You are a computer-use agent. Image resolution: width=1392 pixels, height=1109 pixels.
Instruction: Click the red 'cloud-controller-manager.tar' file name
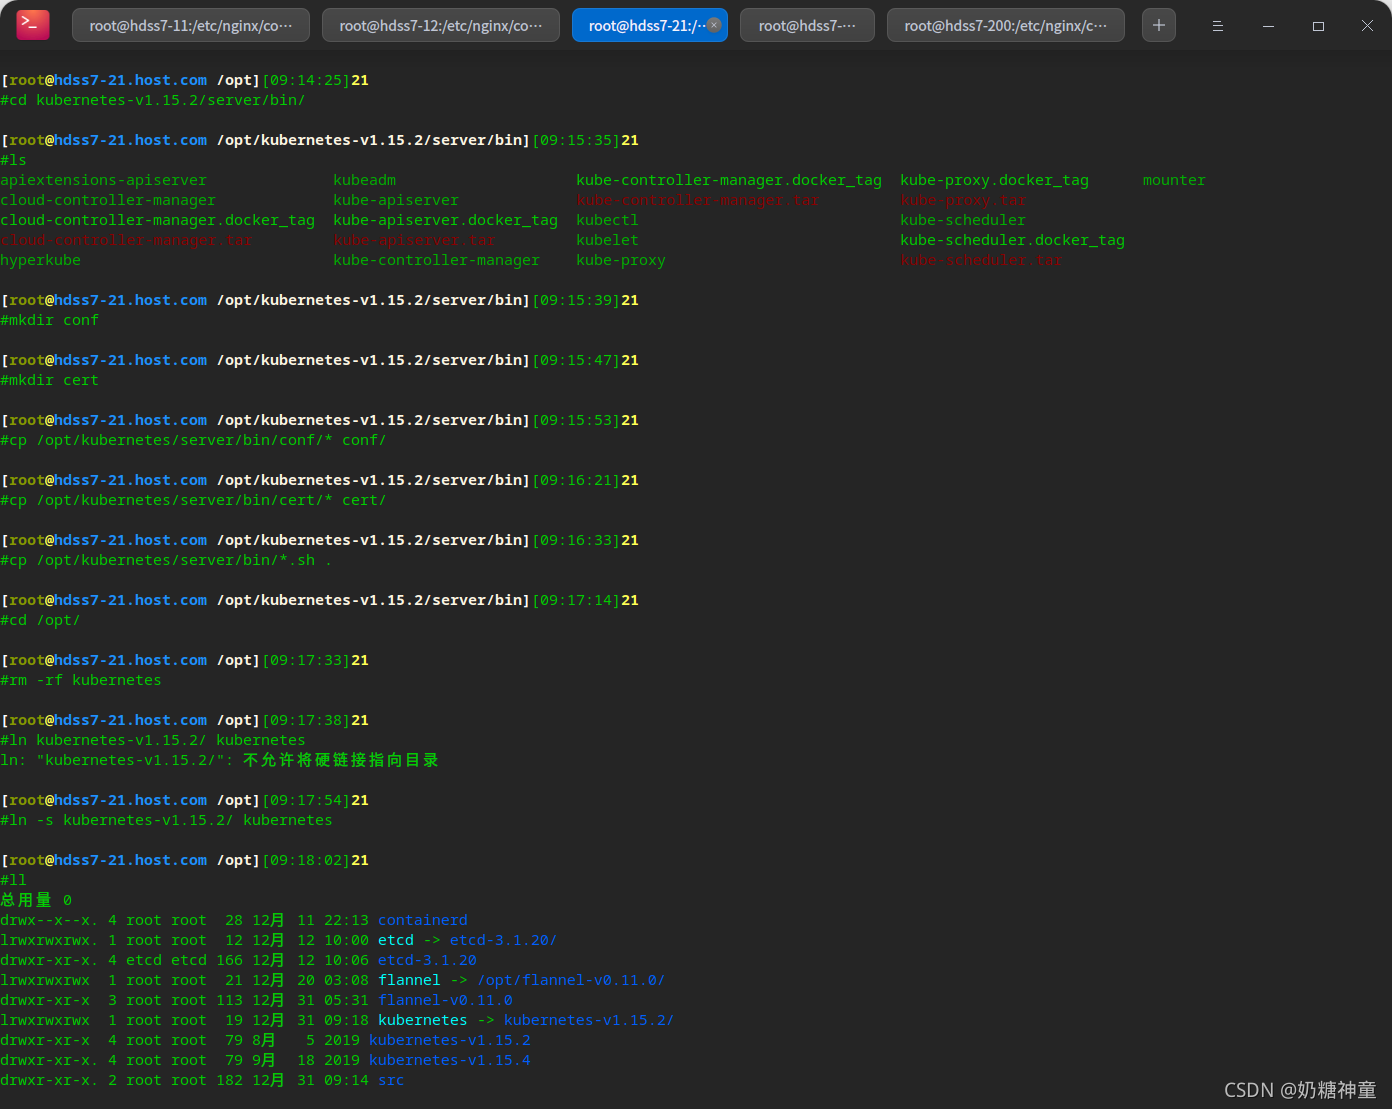tap(126, 240)
